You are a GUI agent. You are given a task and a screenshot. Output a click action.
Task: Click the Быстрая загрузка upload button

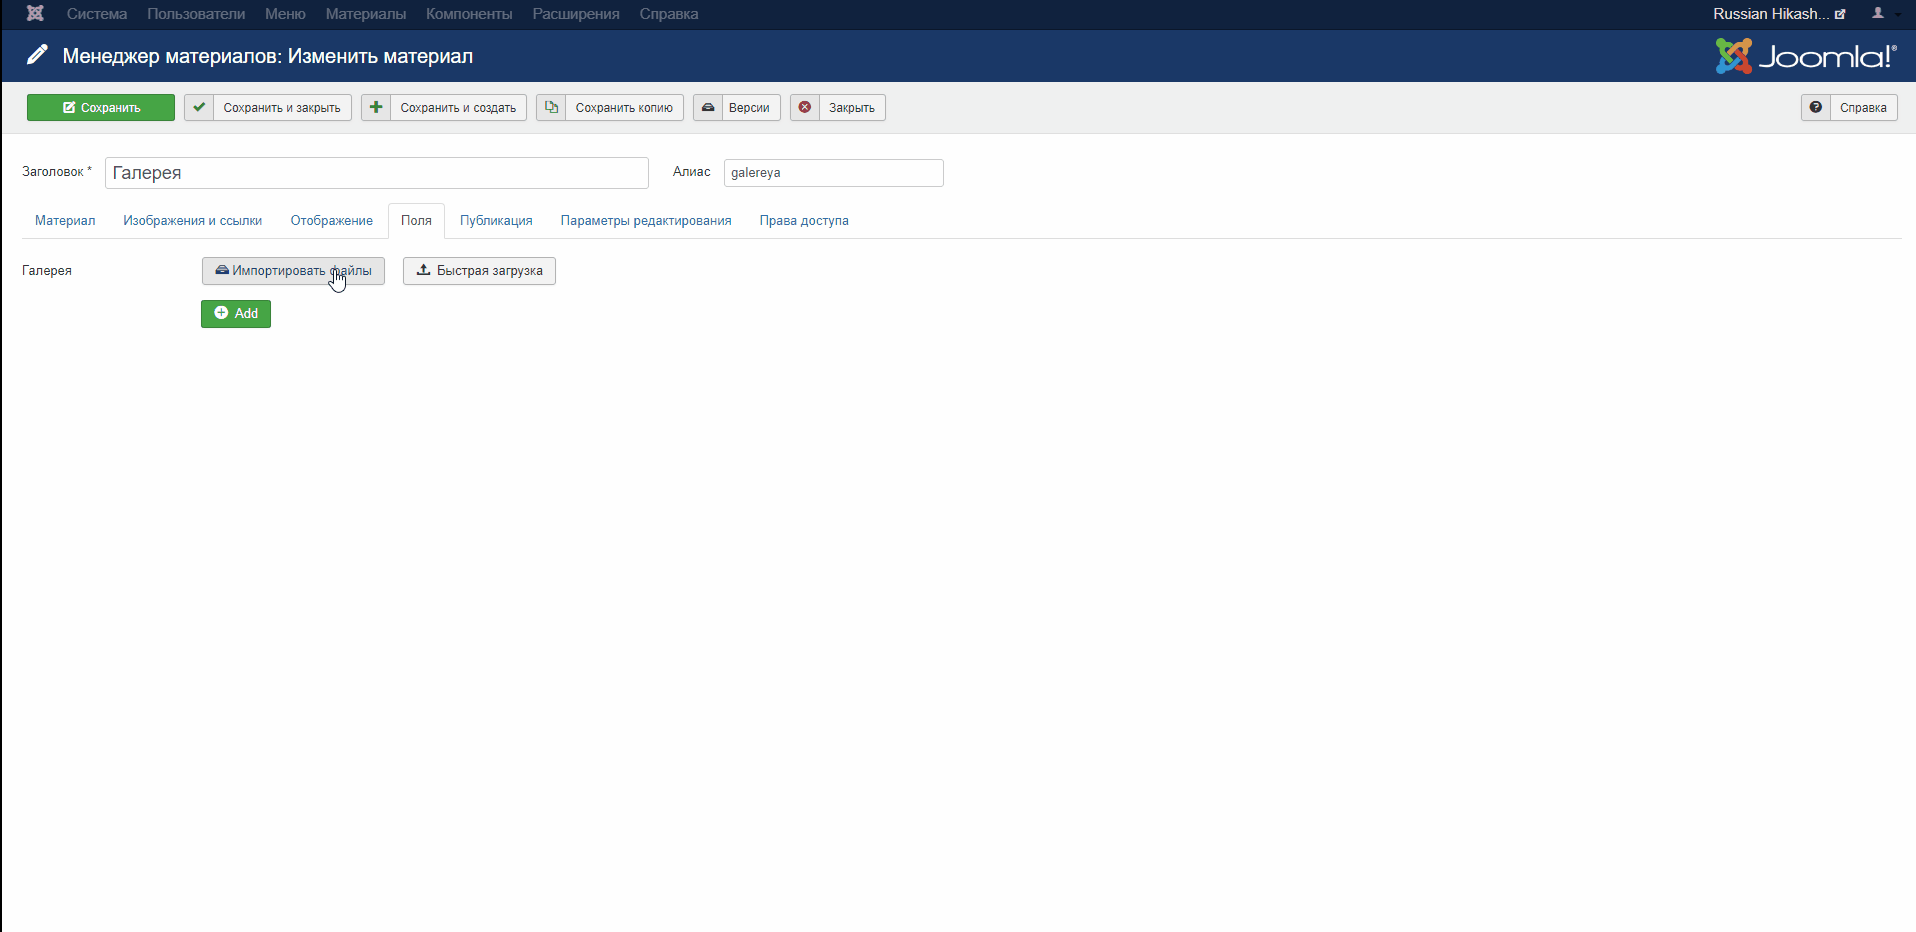479,271
